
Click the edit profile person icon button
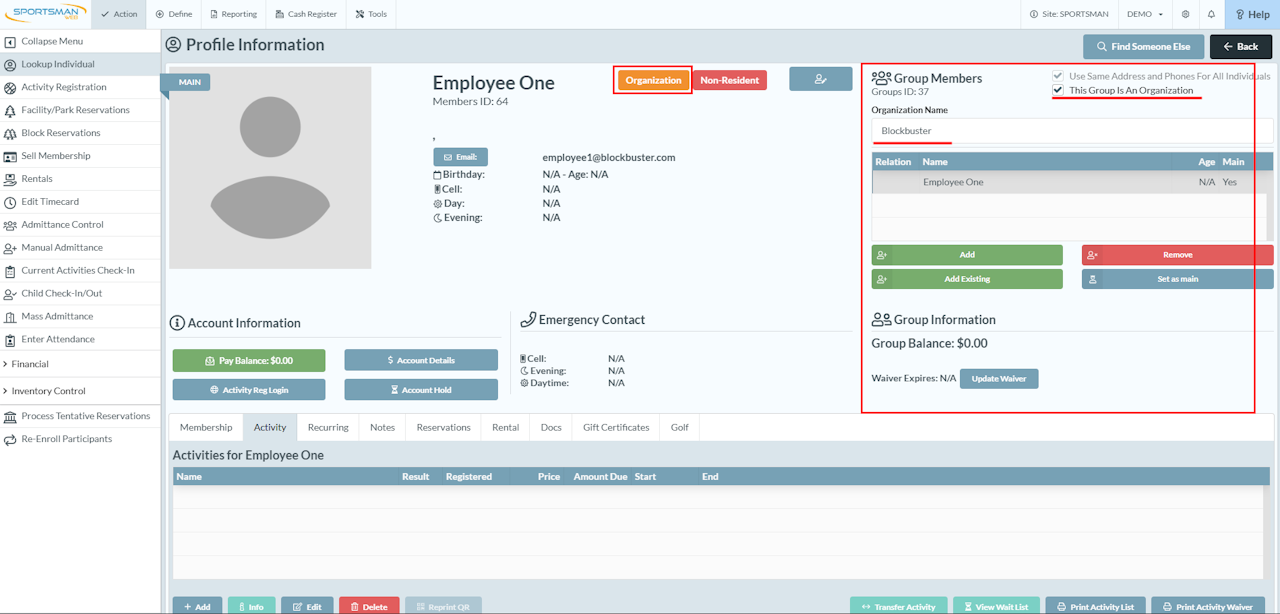pyautogui.click(x=820, y=79)
